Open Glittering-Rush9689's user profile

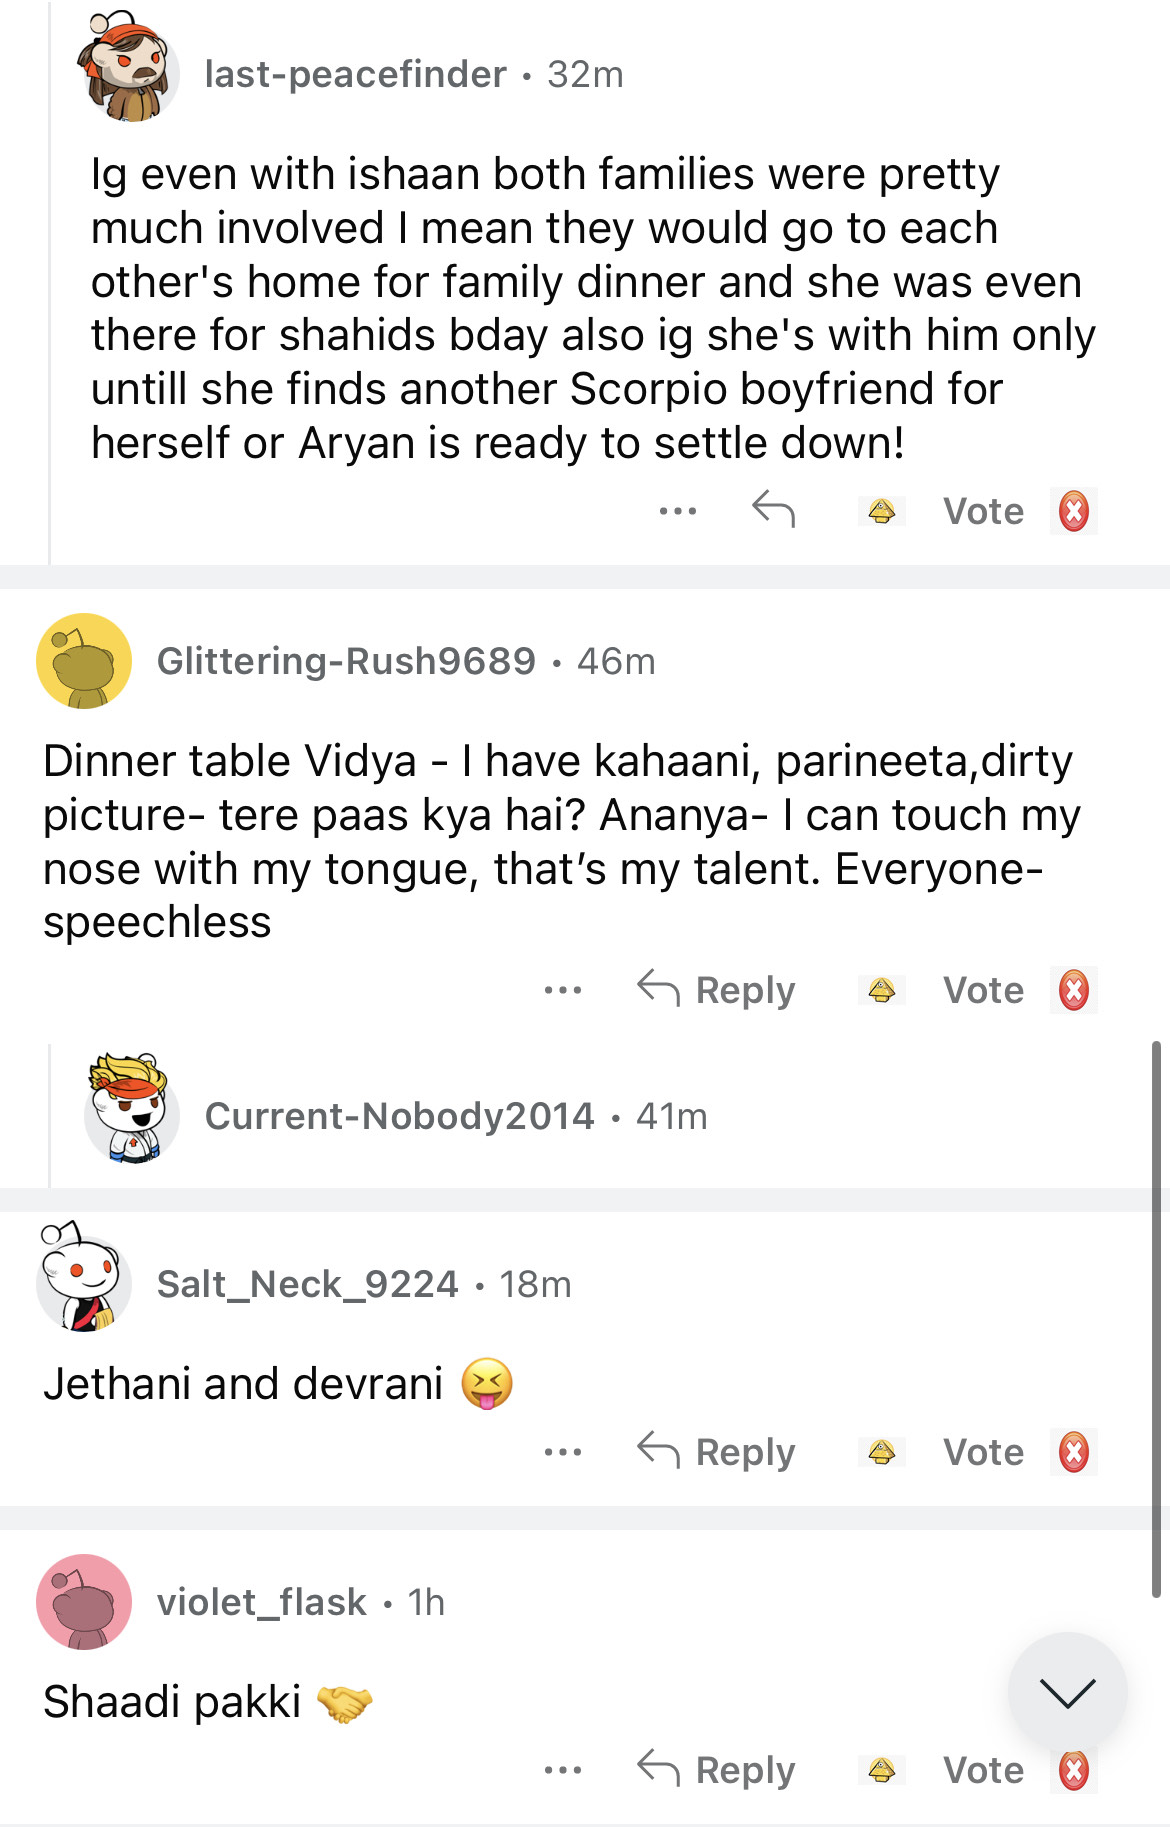346,661
